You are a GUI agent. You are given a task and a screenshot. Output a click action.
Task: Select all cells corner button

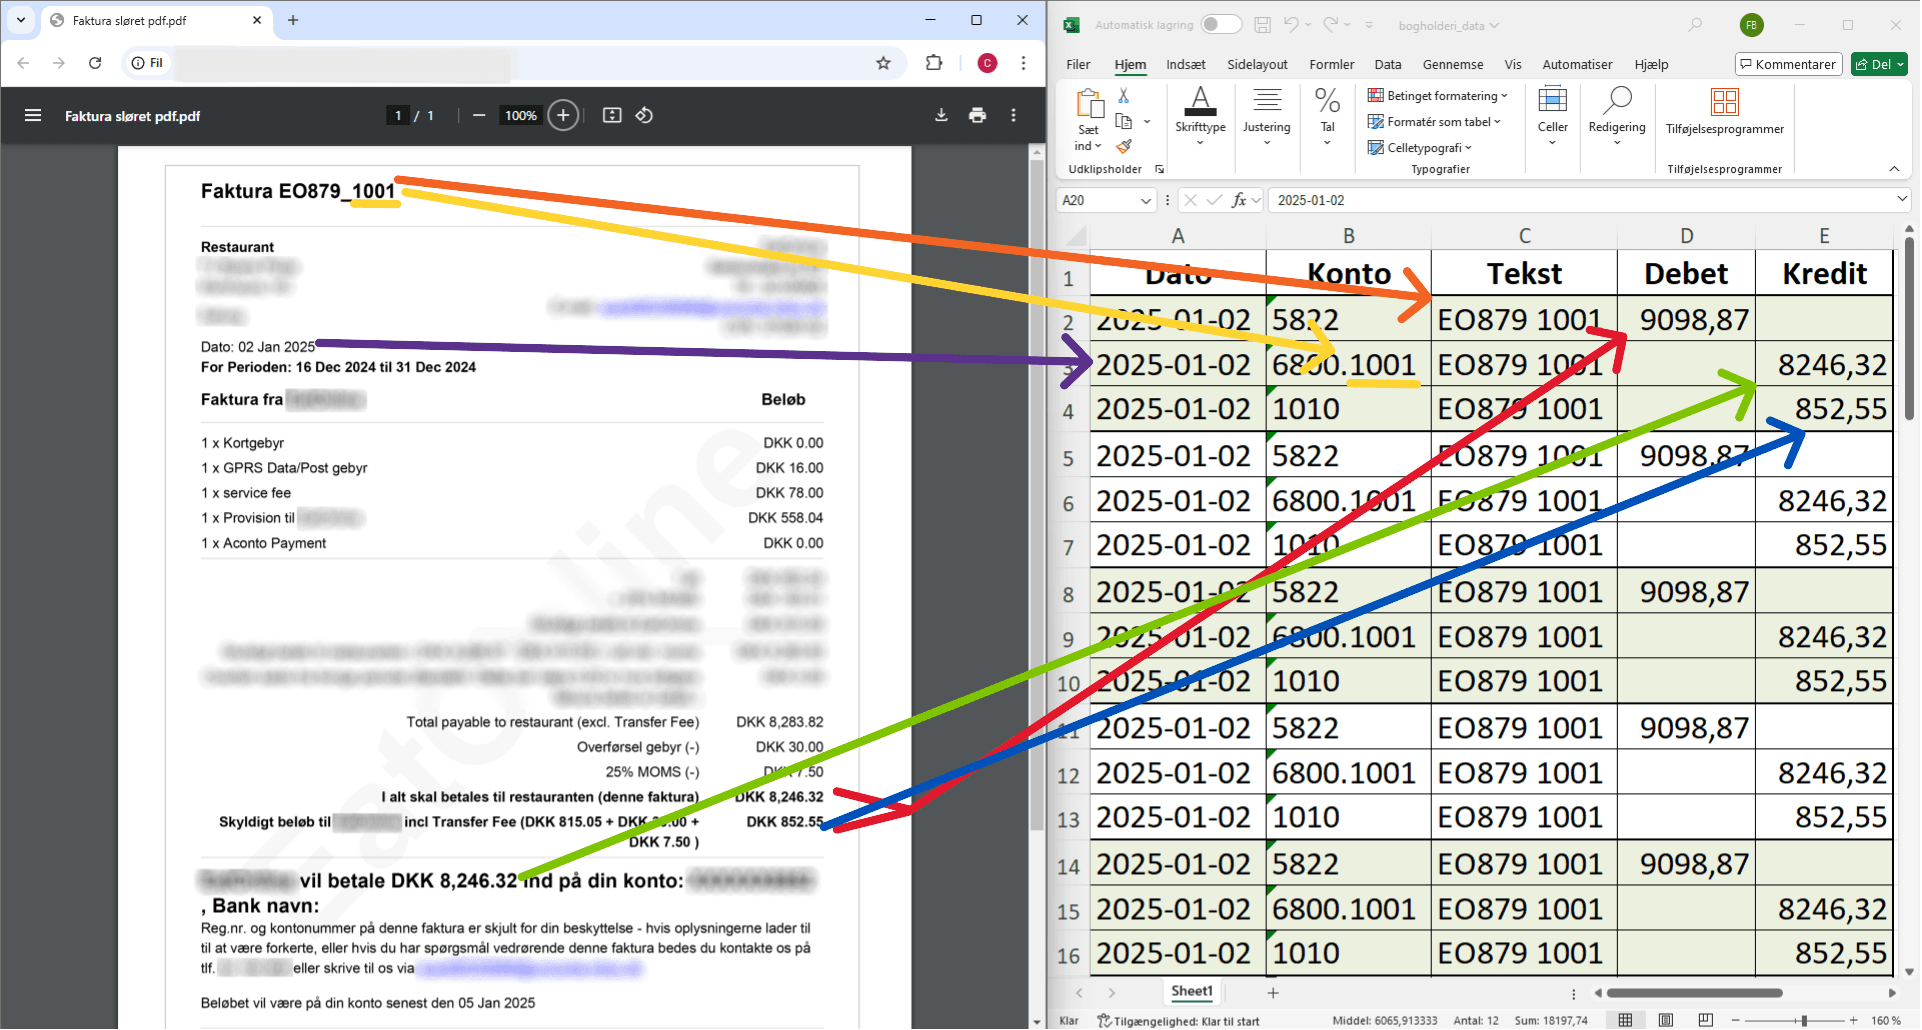point(1074,237)
